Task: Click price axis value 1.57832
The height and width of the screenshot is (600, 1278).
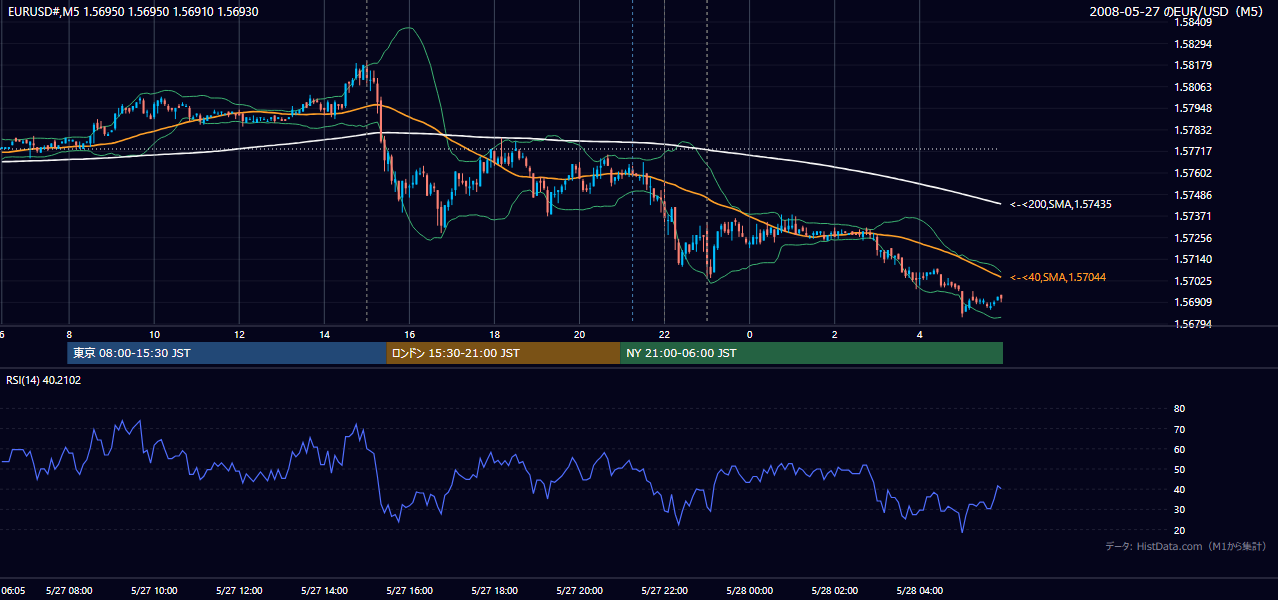Action: tap(1195, 130)
